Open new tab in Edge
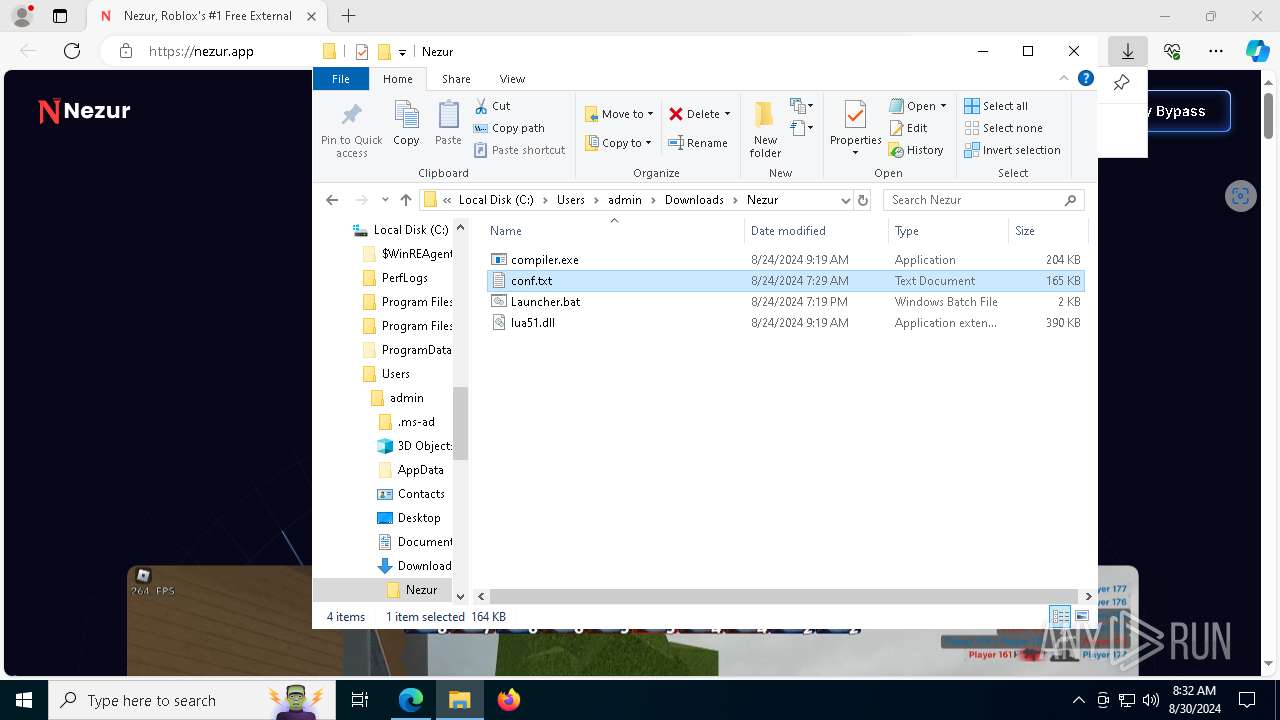Viewport: 1280px width, 720px height. [x=348, y=16]
